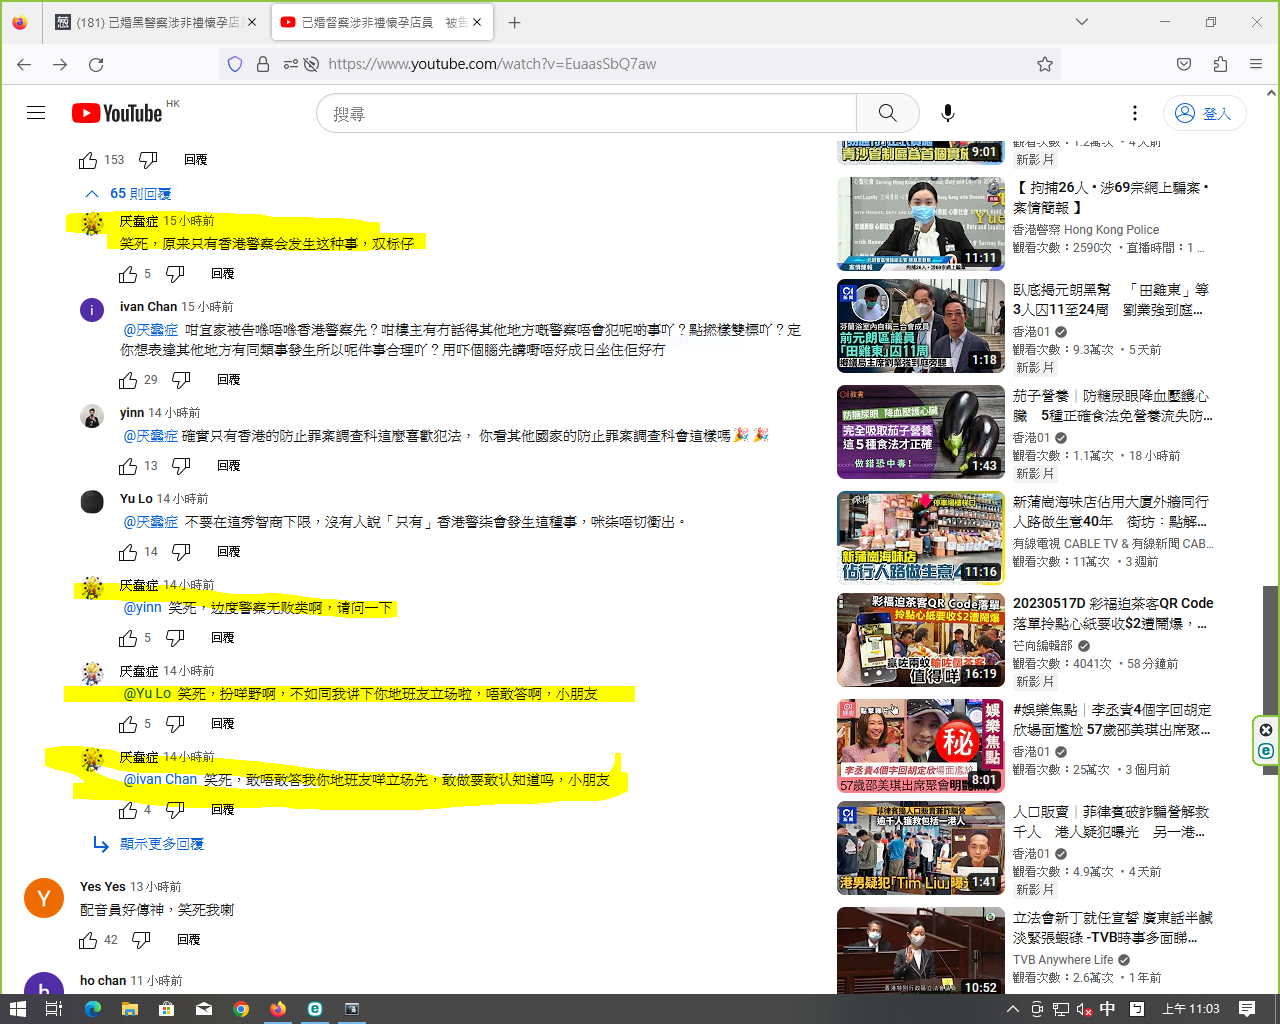Click the 登入 sign-in button
Screen dimensions: 1280x1024
point(1204,113)
